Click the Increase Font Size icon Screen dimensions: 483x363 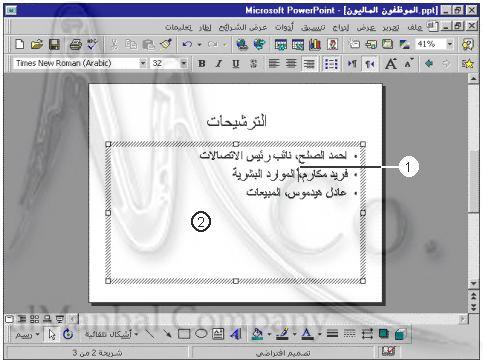pyautogui.click(x=391, y=63)
